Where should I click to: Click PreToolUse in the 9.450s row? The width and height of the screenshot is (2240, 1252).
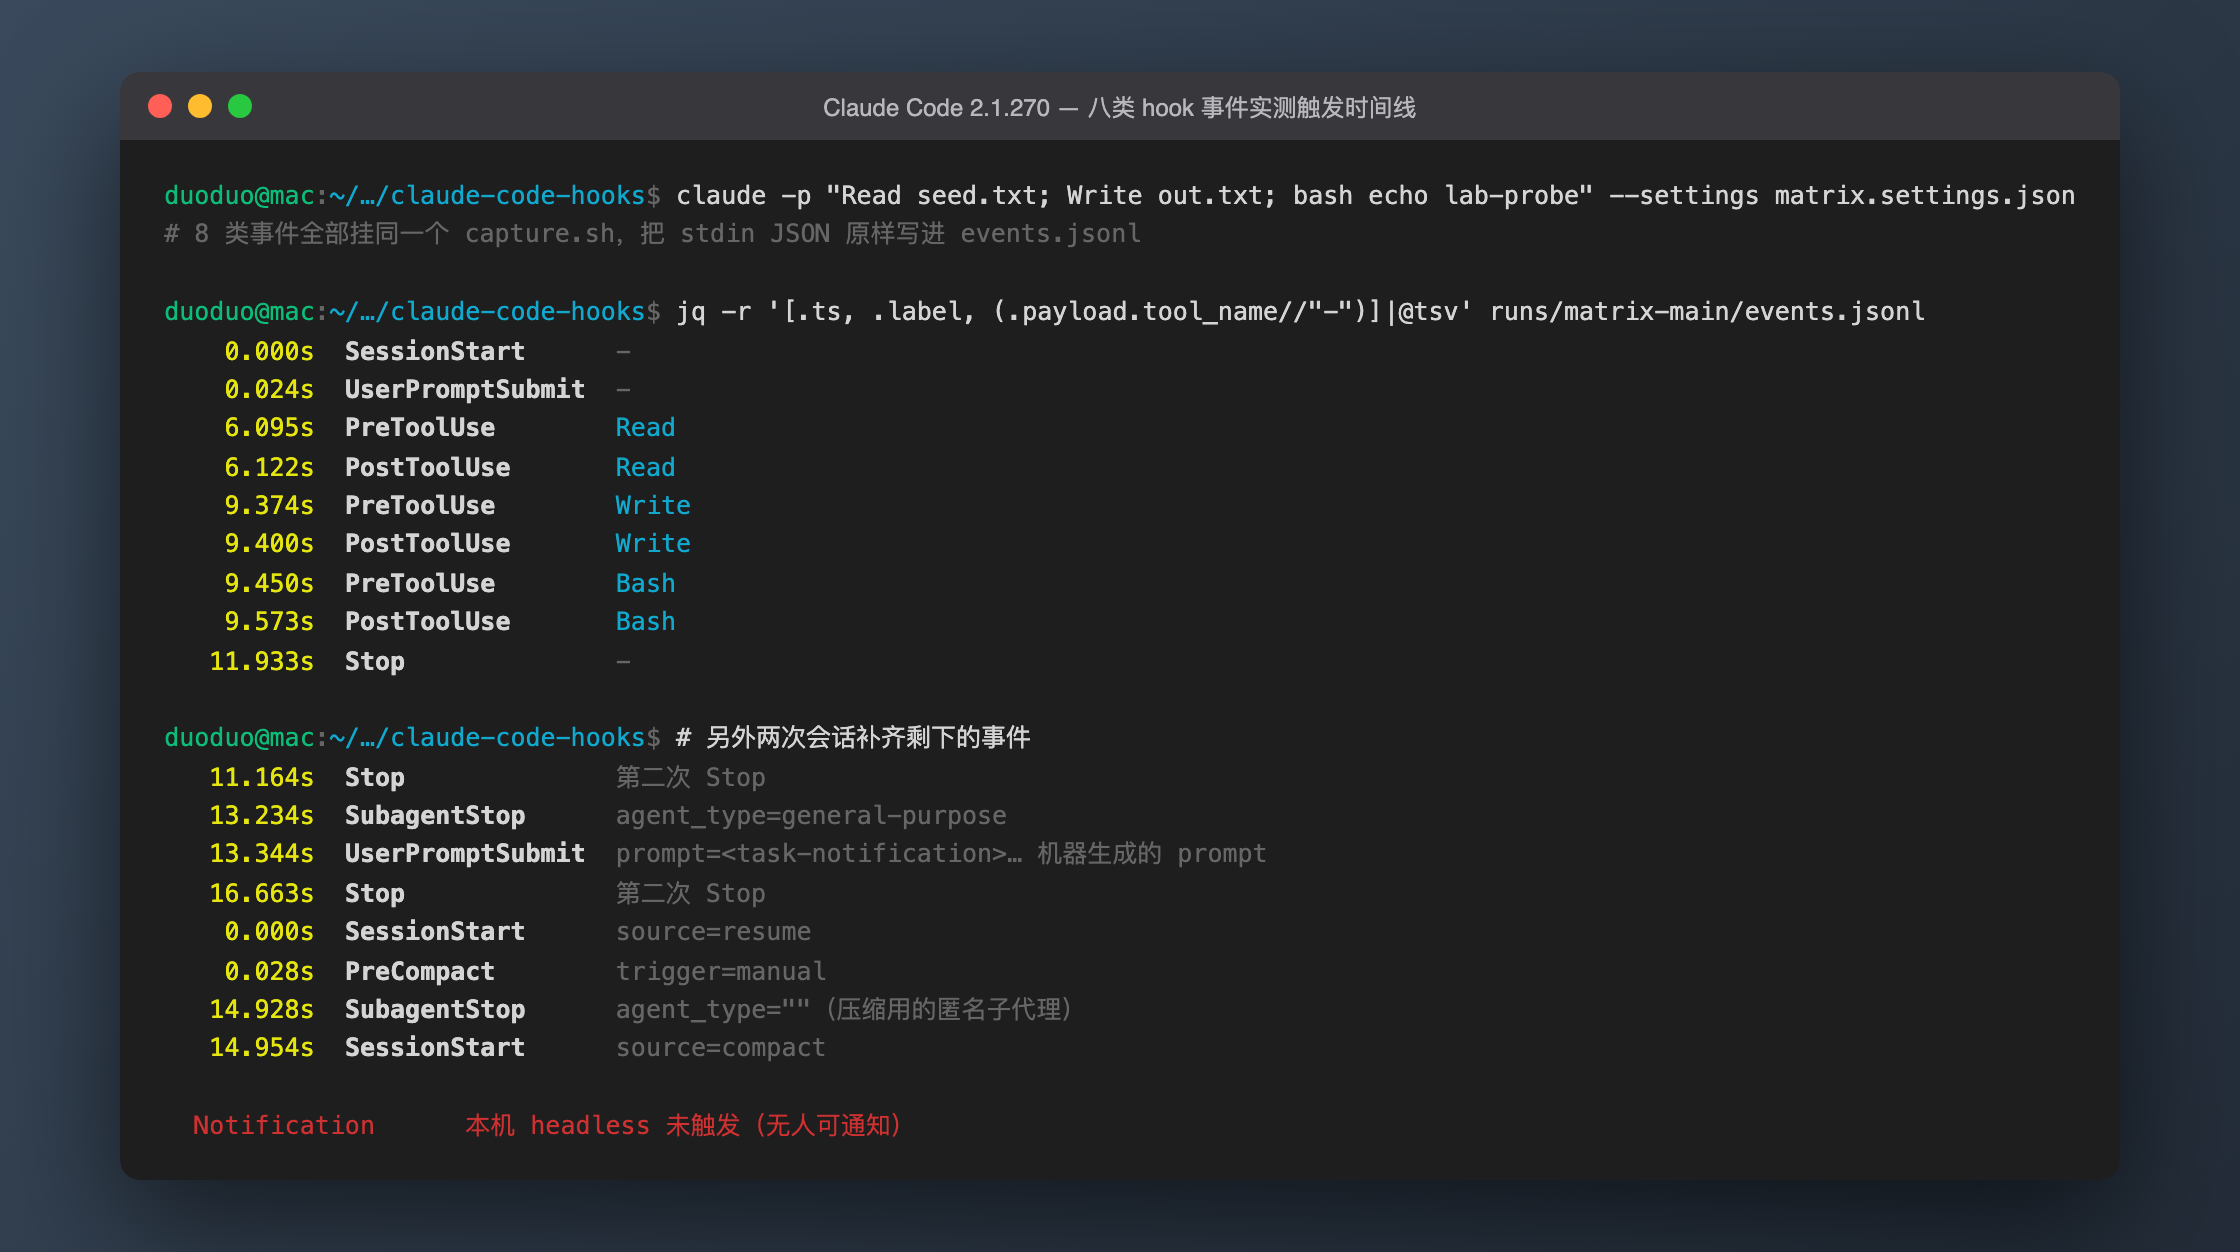click(x=420, y=583)
